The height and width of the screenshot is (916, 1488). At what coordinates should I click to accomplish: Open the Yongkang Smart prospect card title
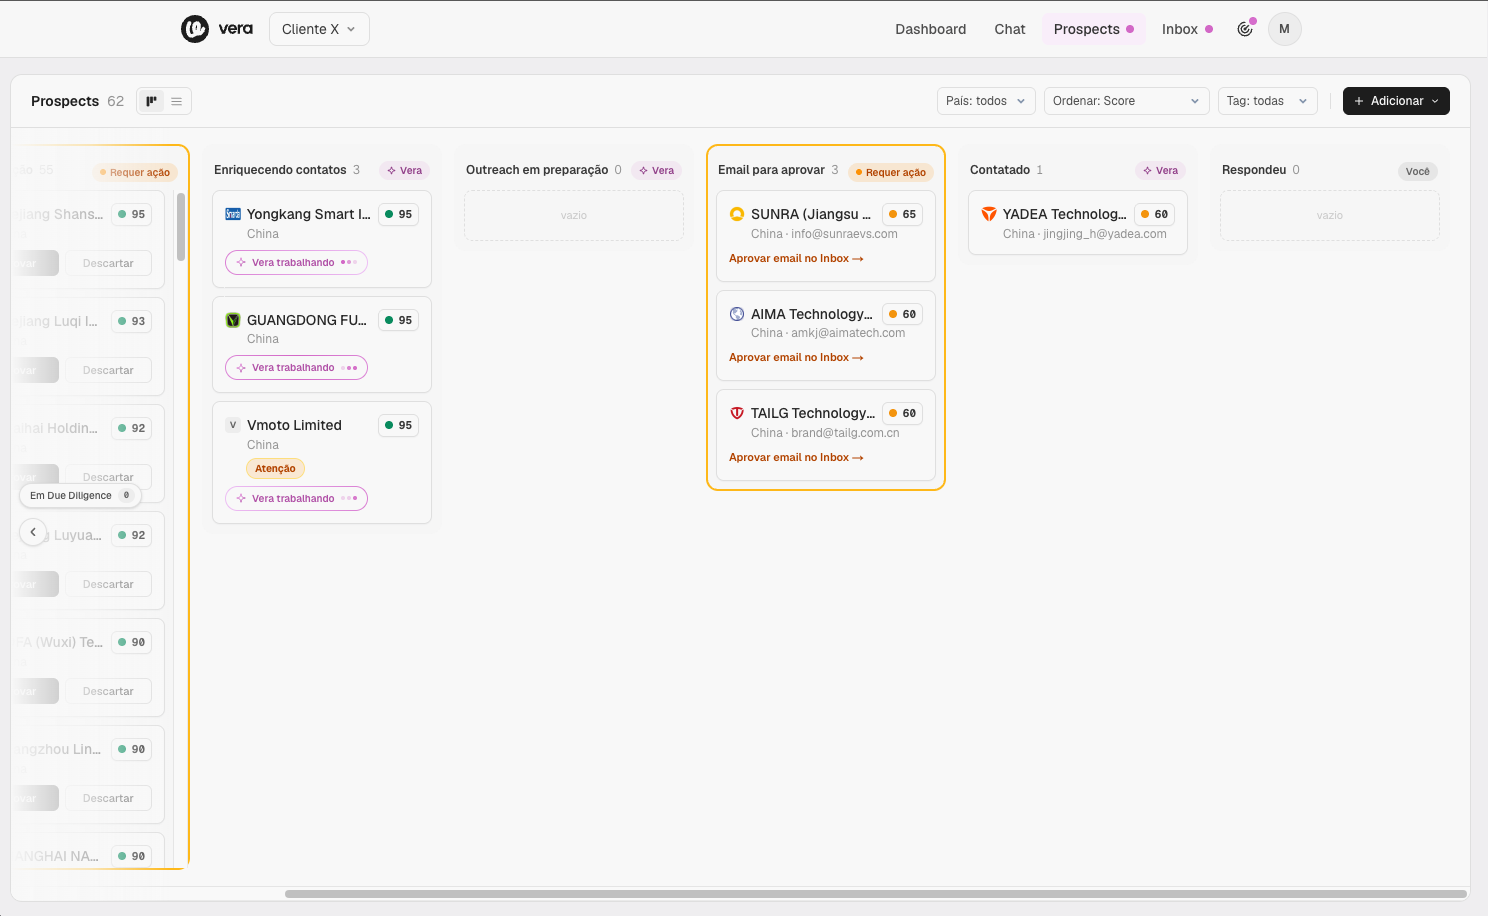coord(309,214)
